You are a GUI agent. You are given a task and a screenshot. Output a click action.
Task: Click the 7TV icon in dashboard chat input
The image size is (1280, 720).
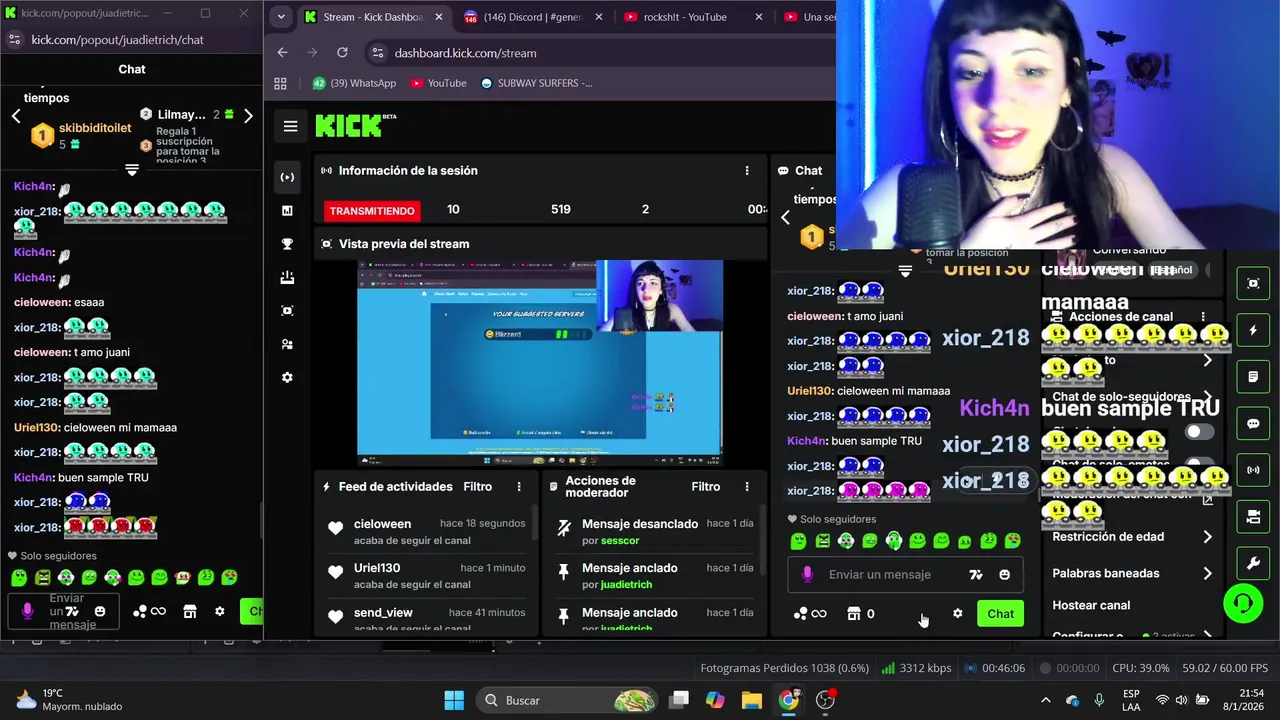[976, 574]
